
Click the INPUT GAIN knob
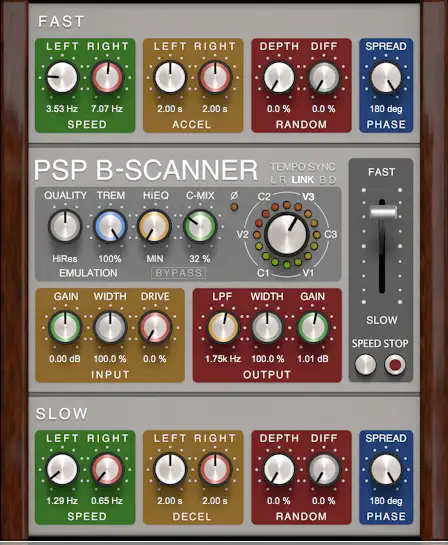pyautogui.click(x=65, y=327)
